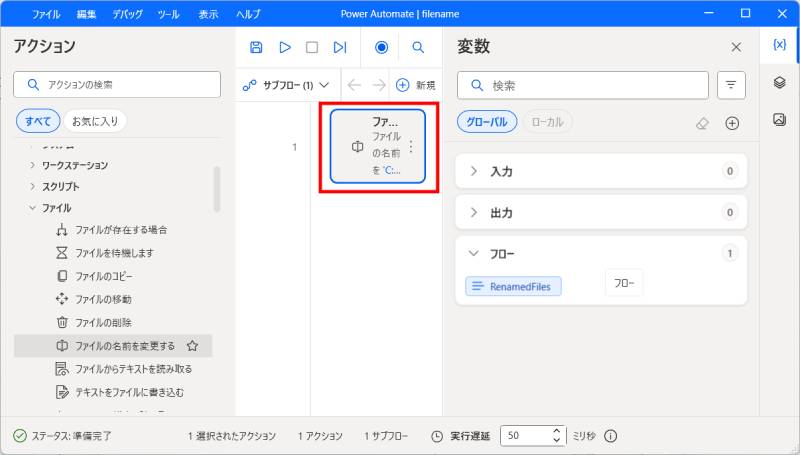Viewport: 800px width, 455px height.
Task: Stop the flow with the stop icon
Action: pos(312,47)
